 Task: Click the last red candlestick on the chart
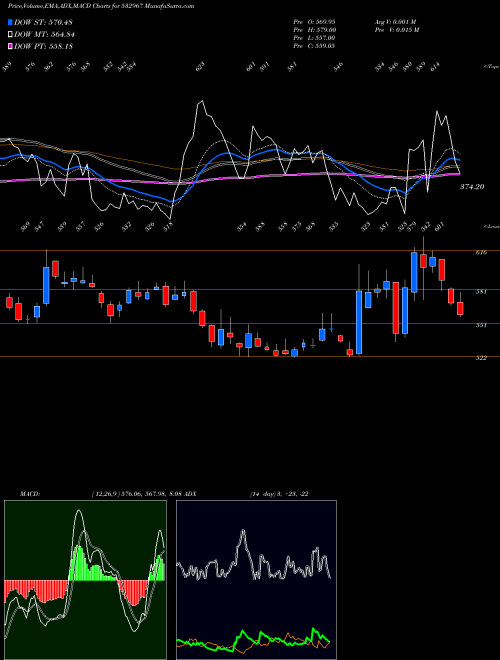(460, 309)
